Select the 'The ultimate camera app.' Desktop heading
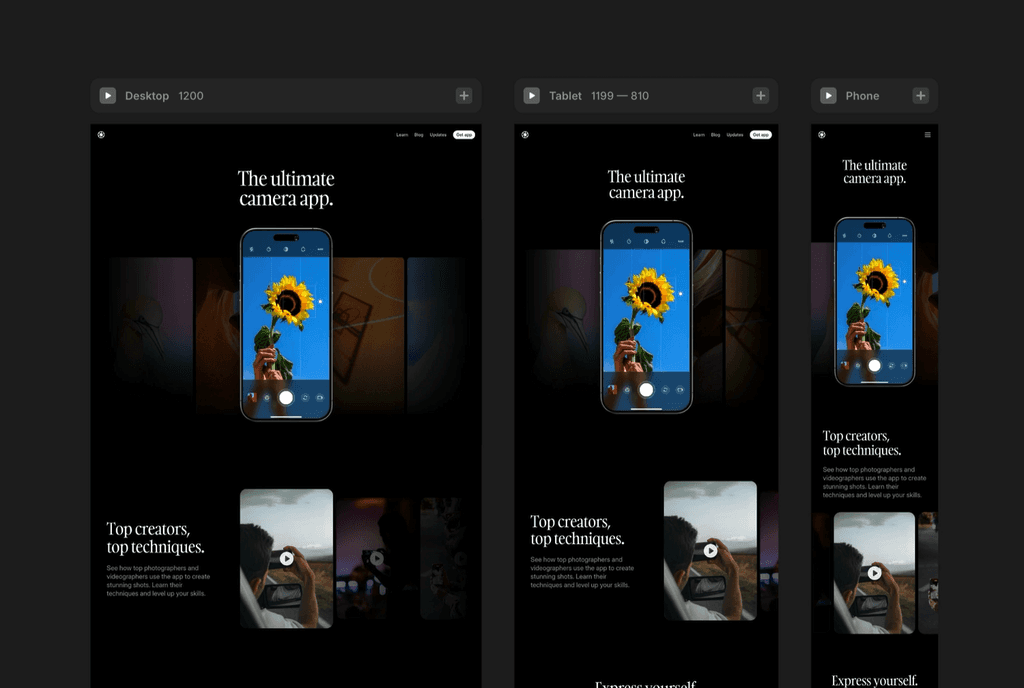This screenshot has width=1024, height=688. tap(286, 188)
